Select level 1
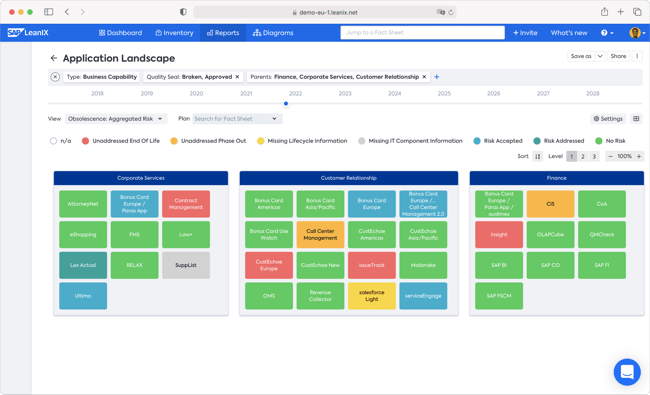Screen dimensions: 650x395 [571, 156]
